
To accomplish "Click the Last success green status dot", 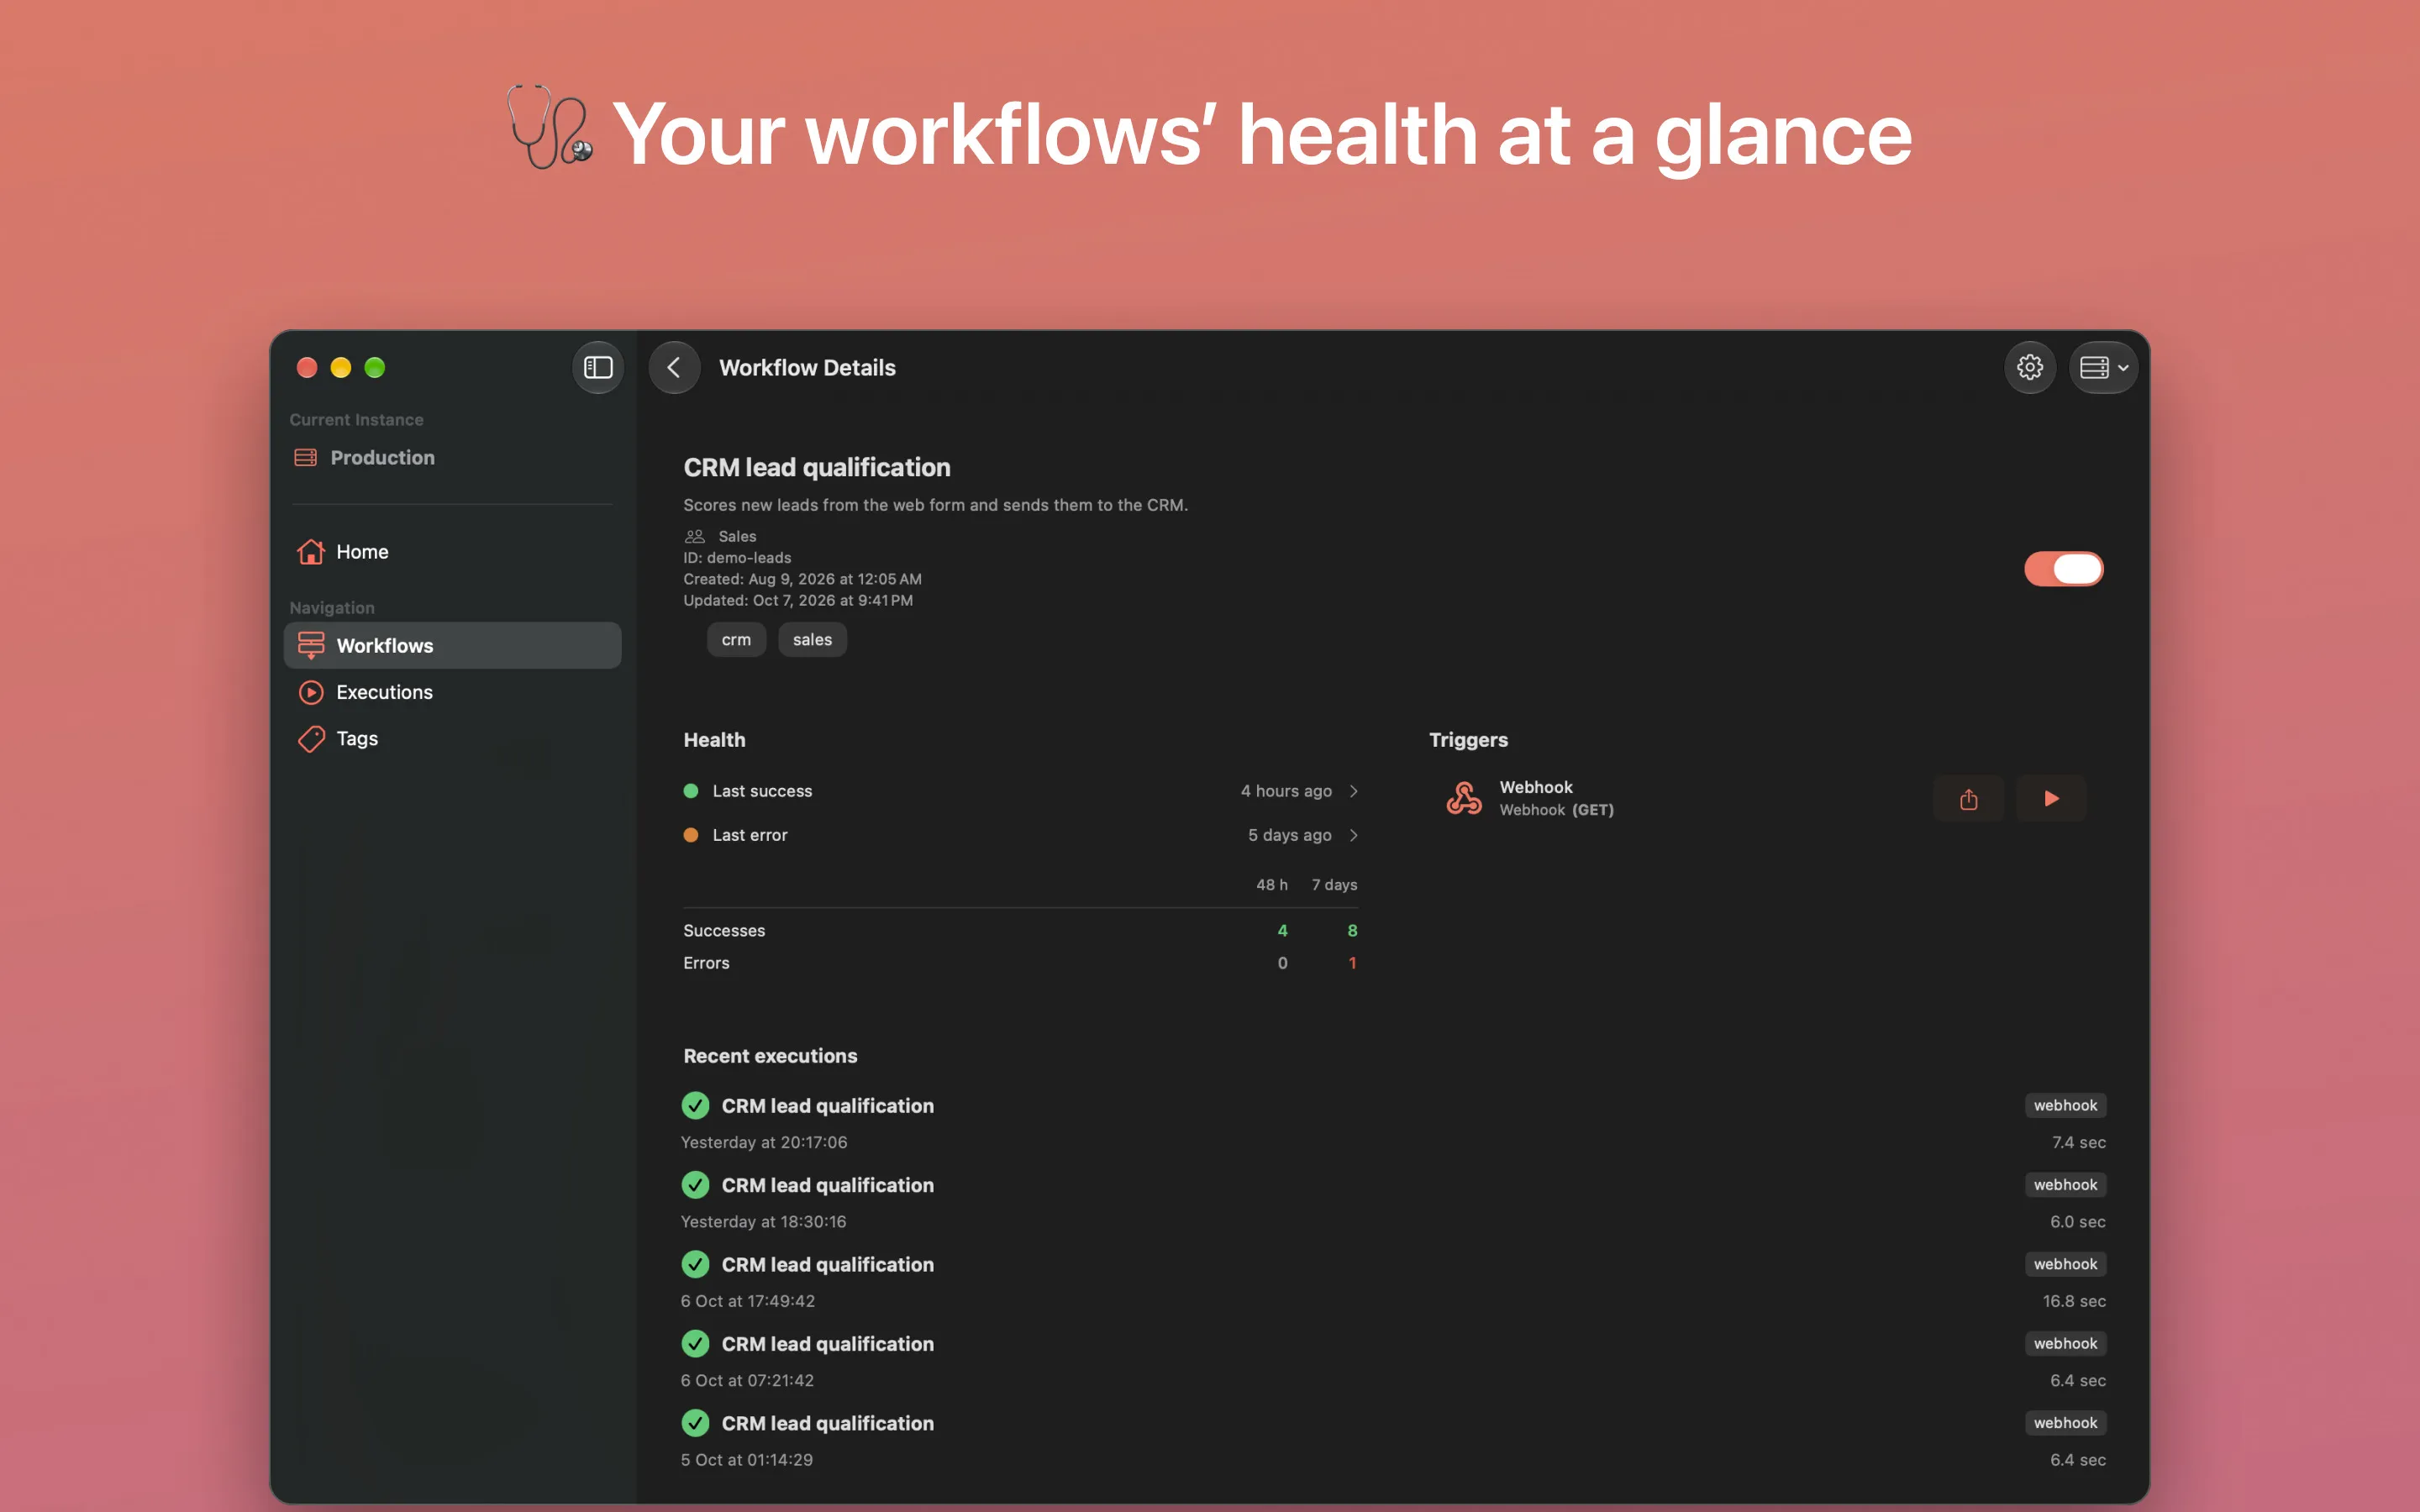I will [x=690, y=791].
